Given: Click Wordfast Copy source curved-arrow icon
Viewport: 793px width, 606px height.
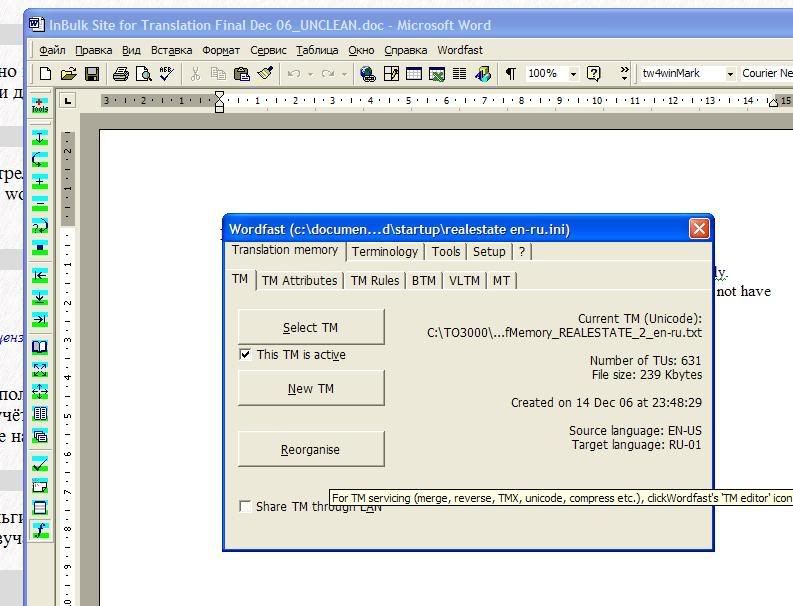Looking at the screenshot, I should point(40,159).
